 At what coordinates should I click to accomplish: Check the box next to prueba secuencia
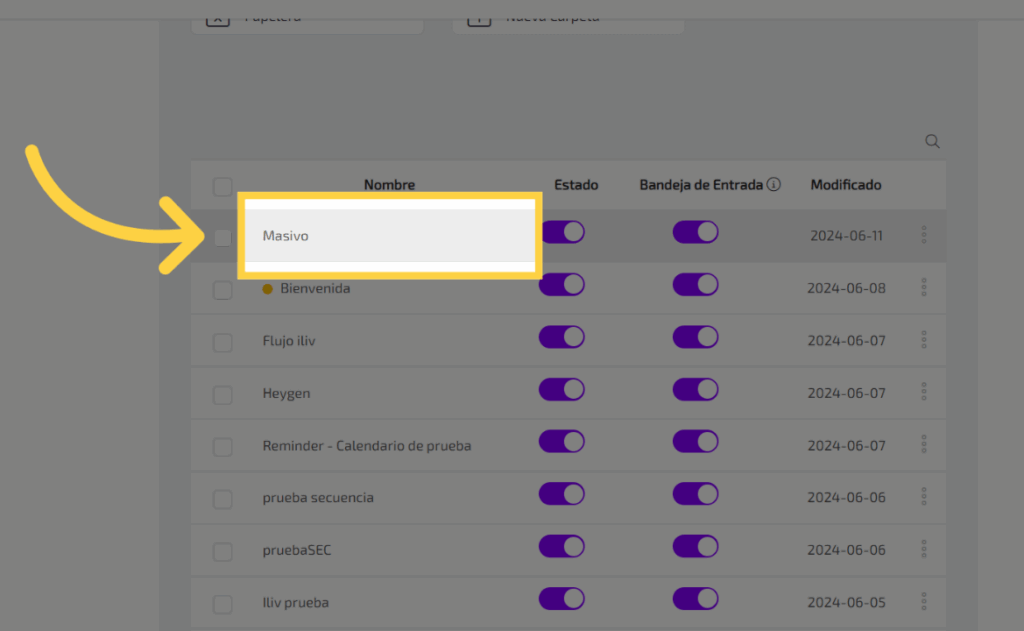point(222,498)
